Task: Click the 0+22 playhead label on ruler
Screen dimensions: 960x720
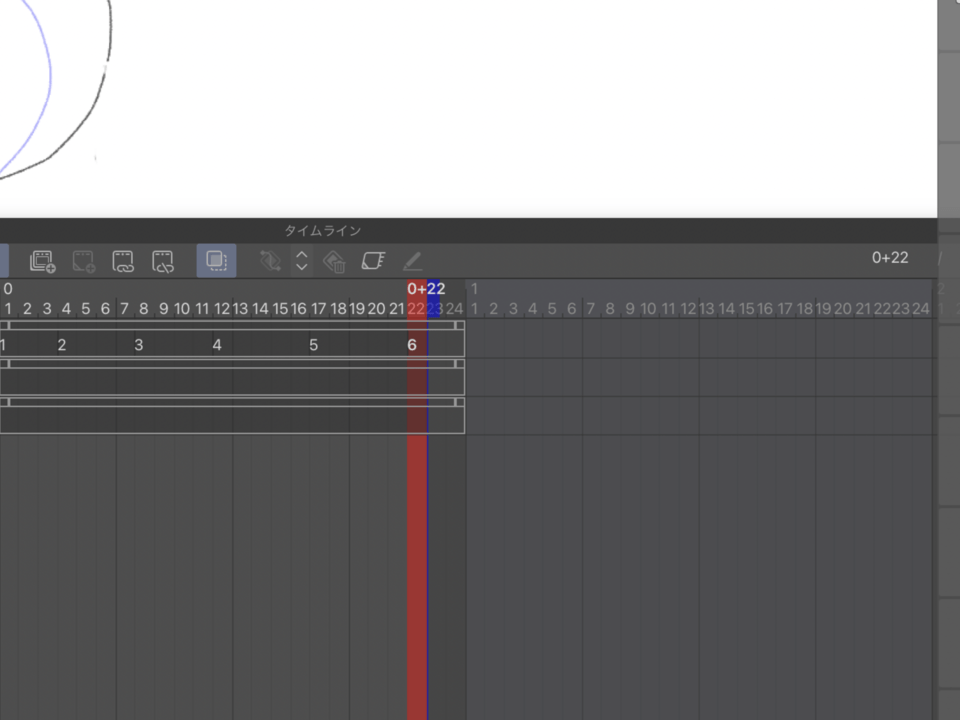Action: click(426, 288)
